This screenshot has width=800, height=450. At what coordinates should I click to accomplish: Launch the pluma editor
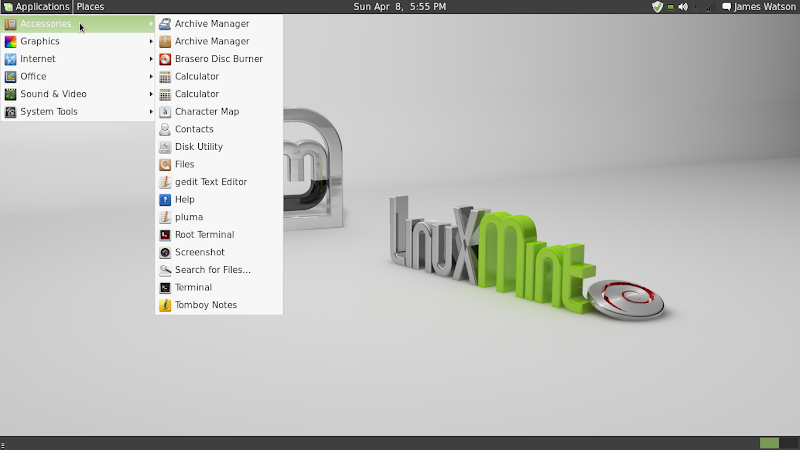[219, 217]
